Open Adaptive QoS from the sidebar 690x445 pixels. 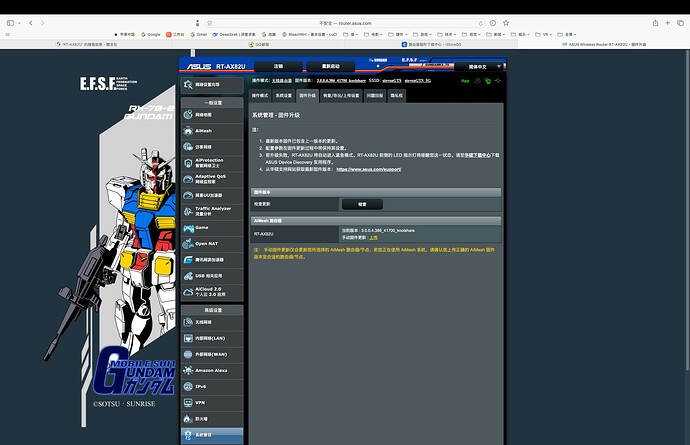pyautogui.click(x=207, y=178)
